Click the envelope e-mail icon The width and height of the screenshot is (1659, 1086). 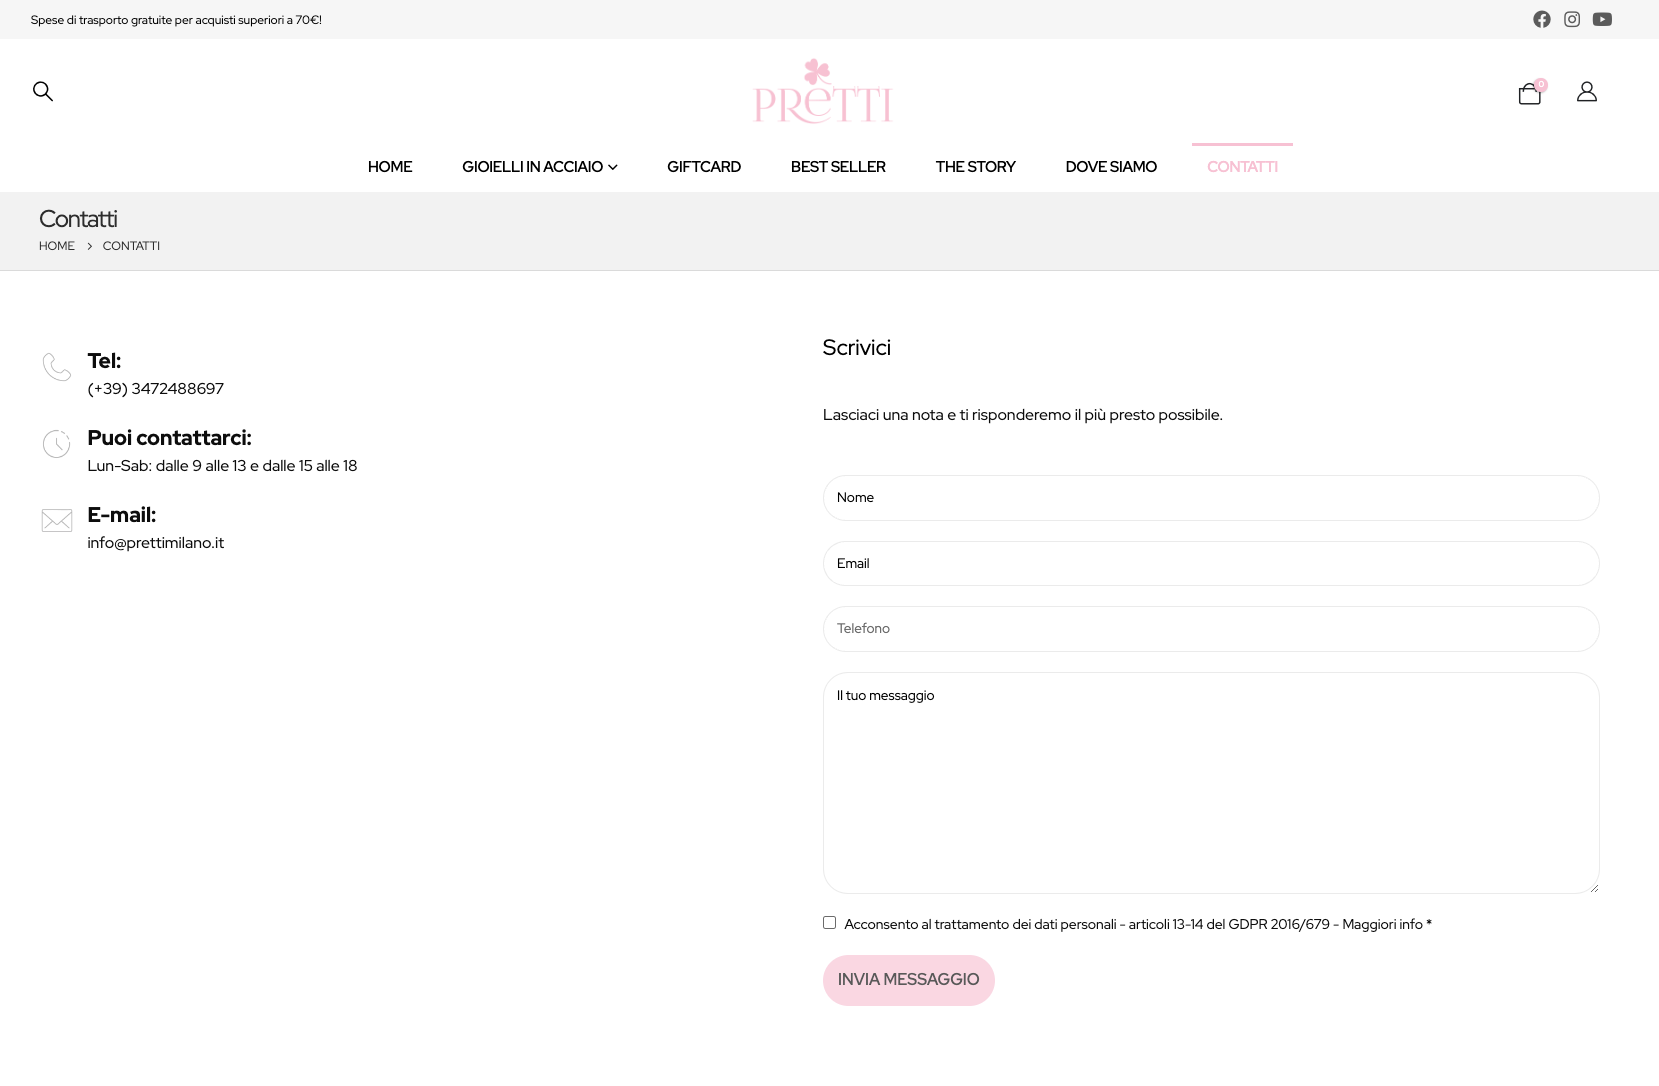(57, 520)
